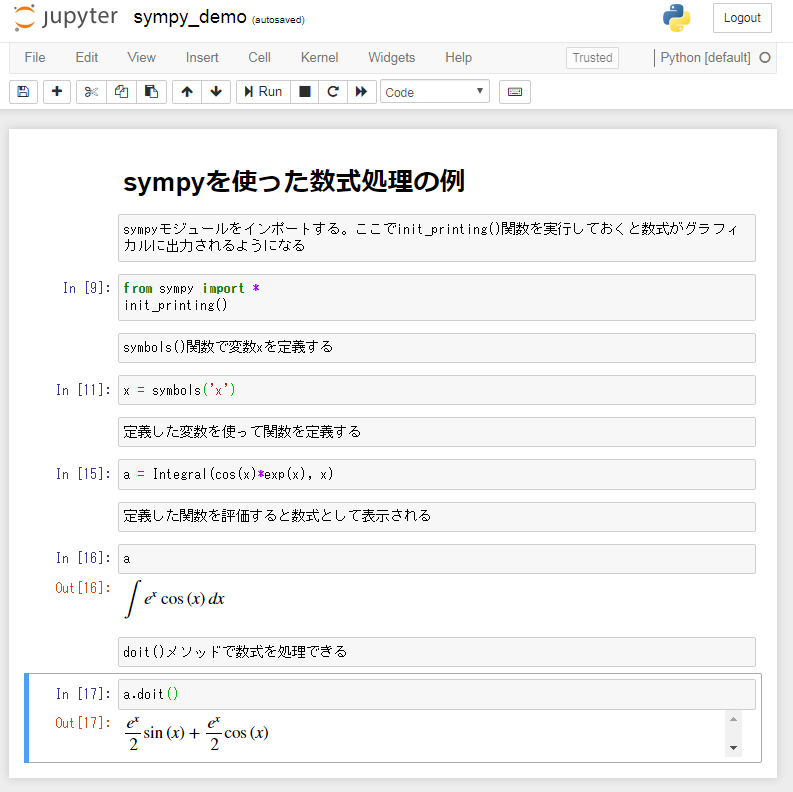Image resolution: width=793 pixels, height=792 pixels.
Task: Click the kernel idle indicator circle
Action: [765, 58]
